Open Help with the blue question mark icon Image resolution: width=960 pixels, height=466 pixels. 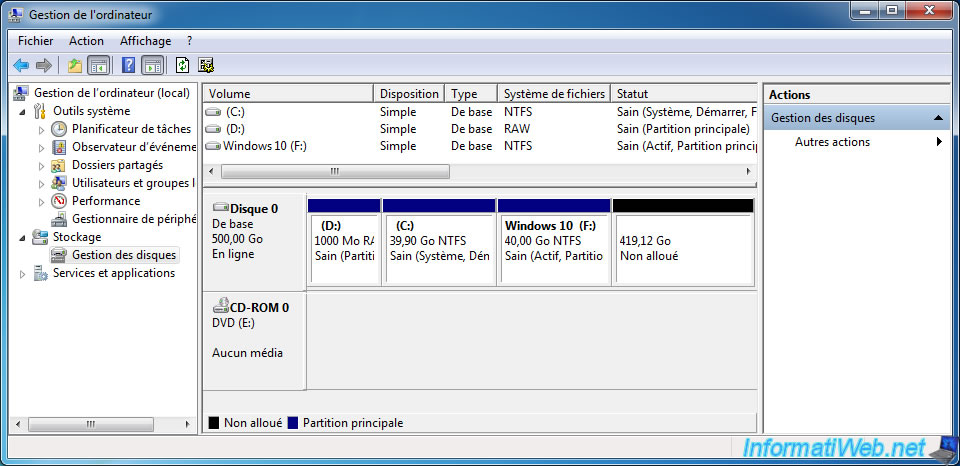pos(128,66)
